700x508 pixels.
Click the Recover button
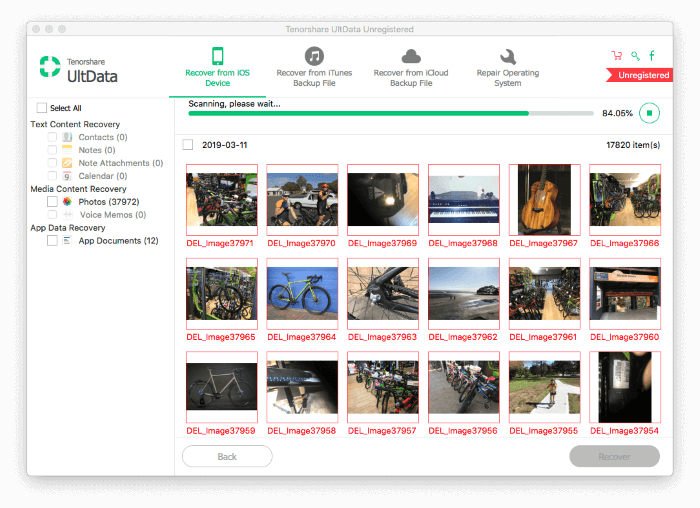coord(614,456)
